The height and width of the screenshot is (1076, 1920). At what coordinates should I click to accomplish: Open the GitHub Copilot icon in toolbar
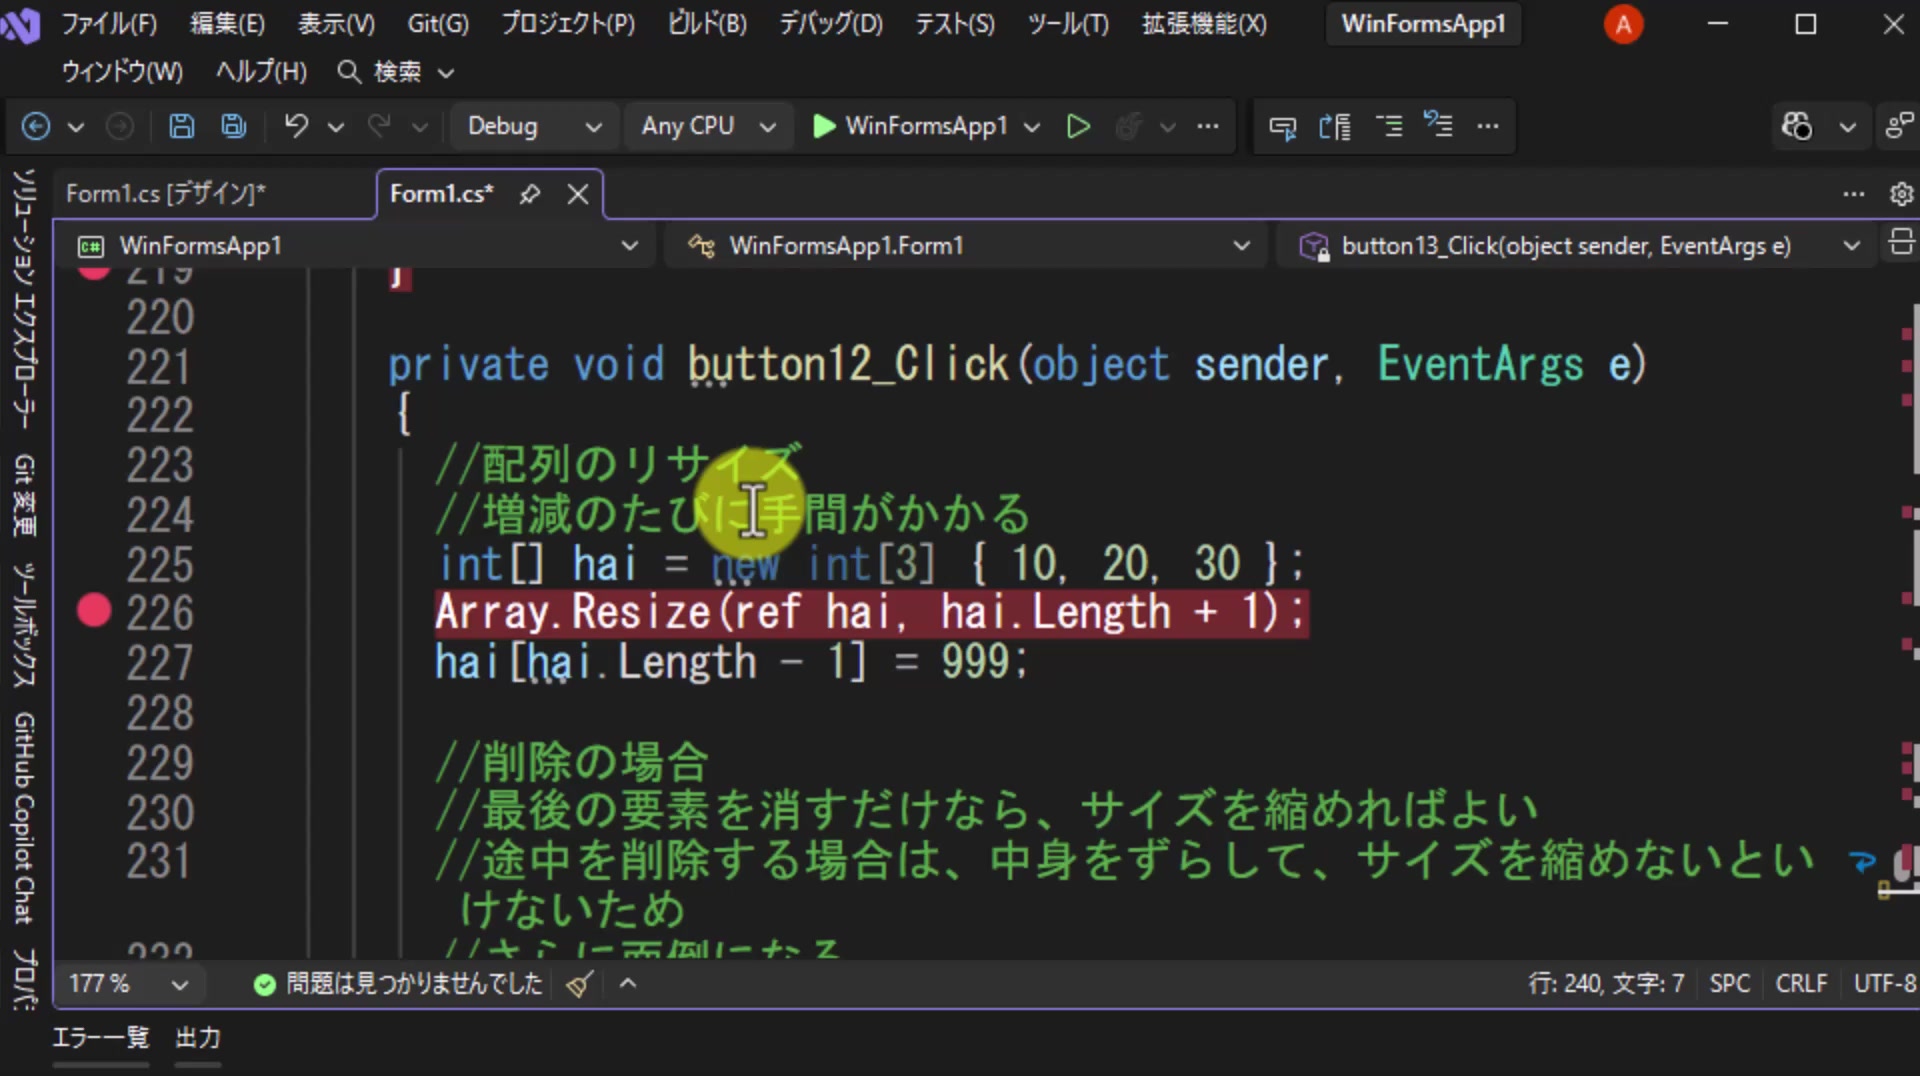1797,126
